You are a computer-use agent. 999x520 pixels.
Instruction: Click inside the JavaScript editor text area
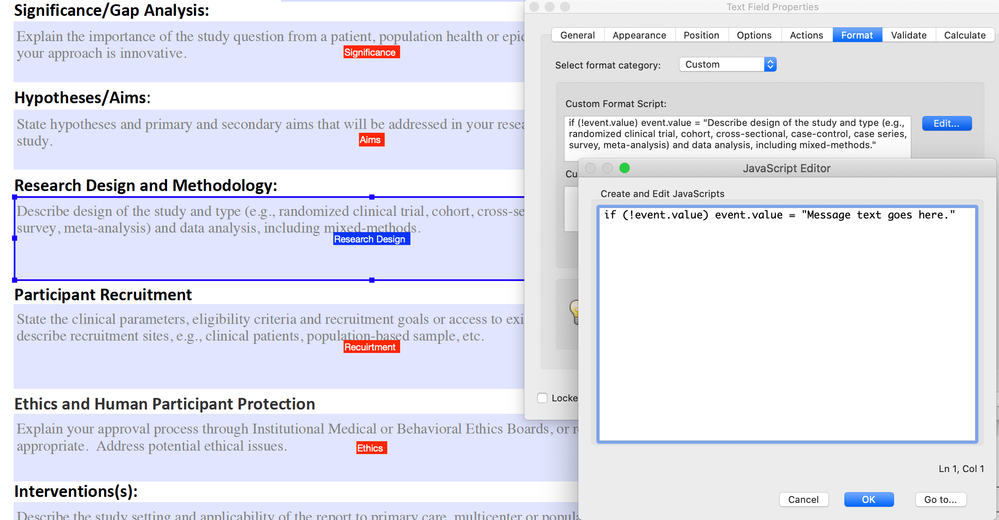[787, 324]
